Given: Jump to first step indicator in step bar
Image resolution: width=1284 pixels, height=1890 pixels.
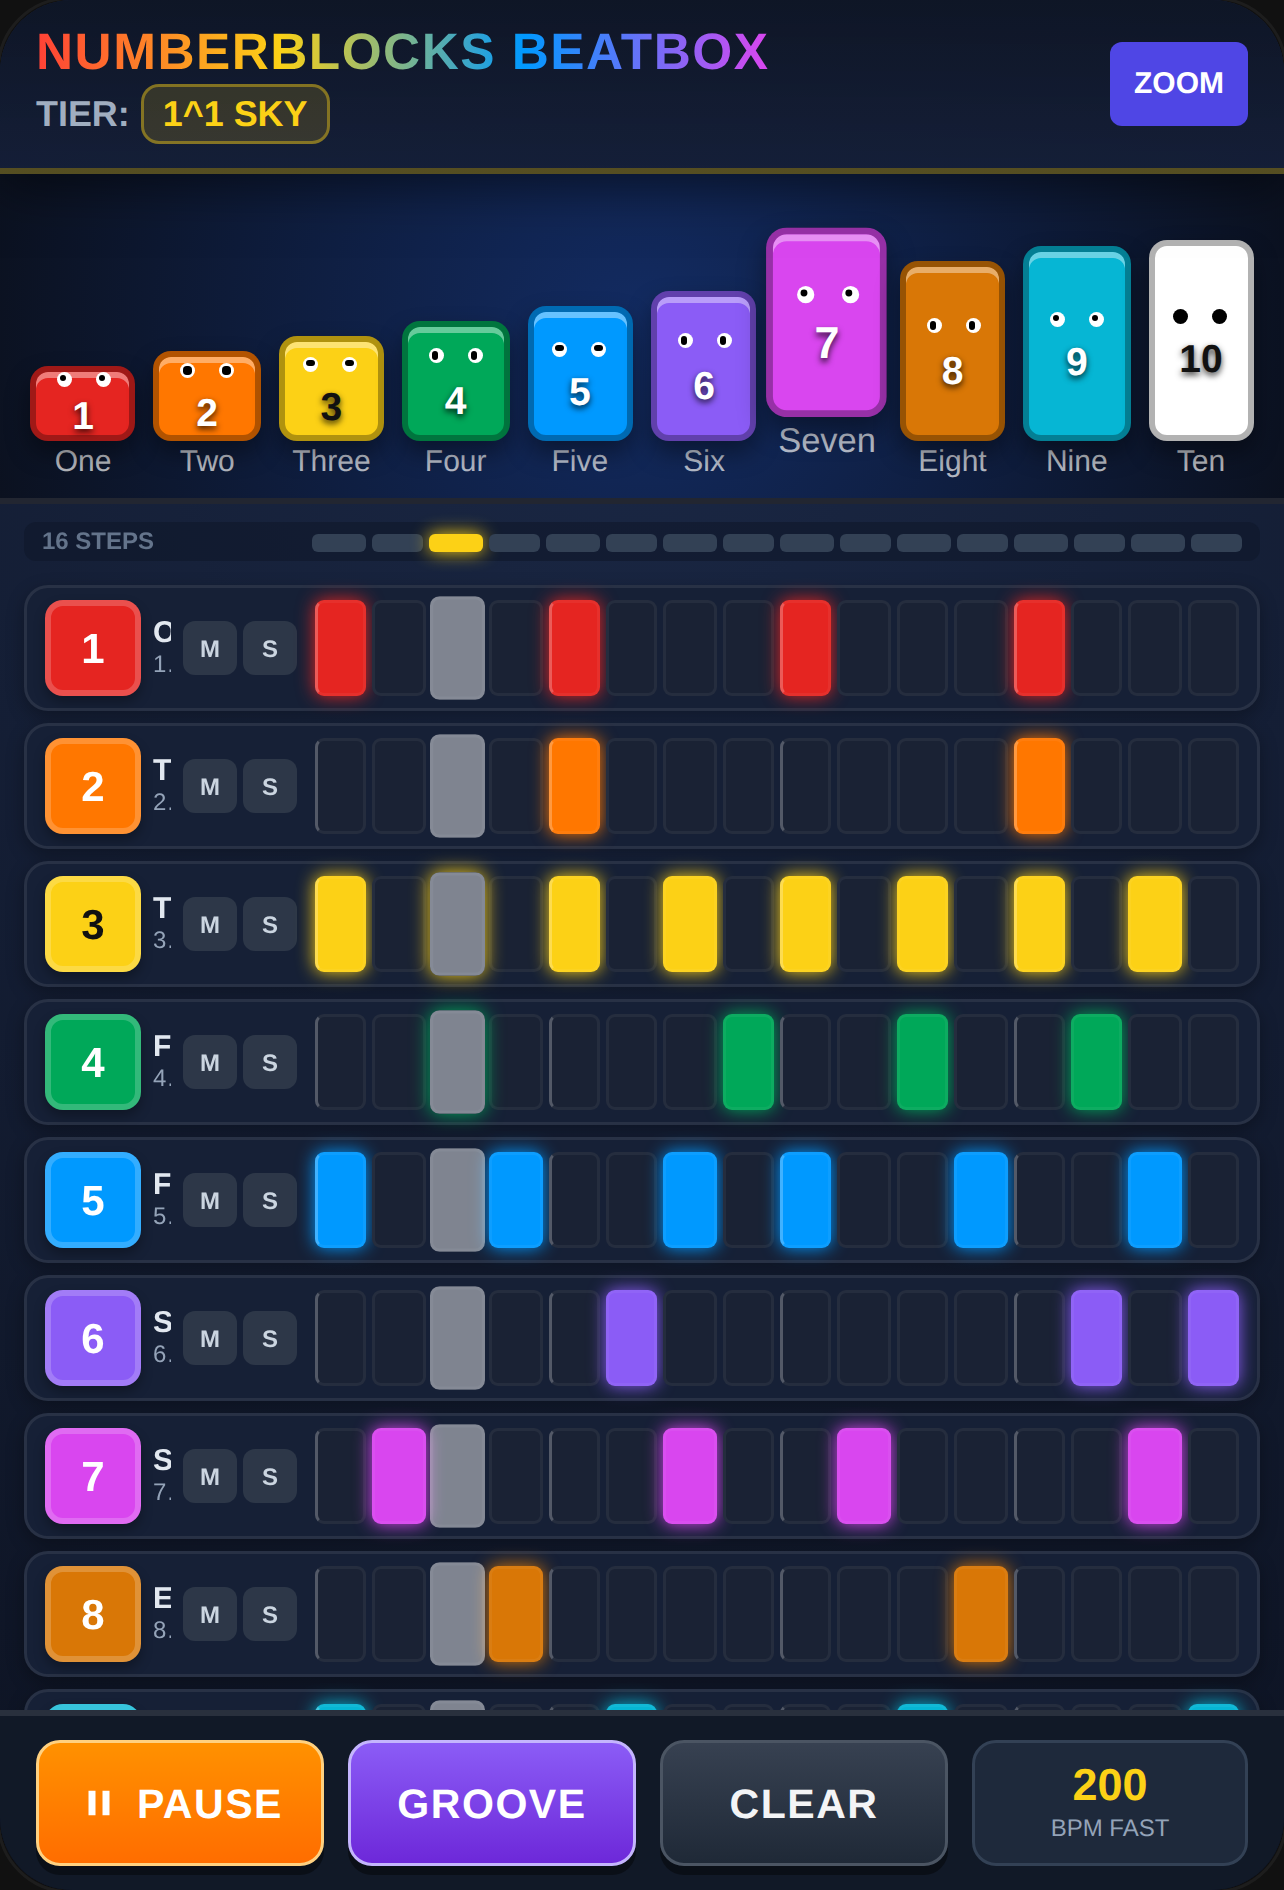Looking at the screenshot, I should pos(339,543).
